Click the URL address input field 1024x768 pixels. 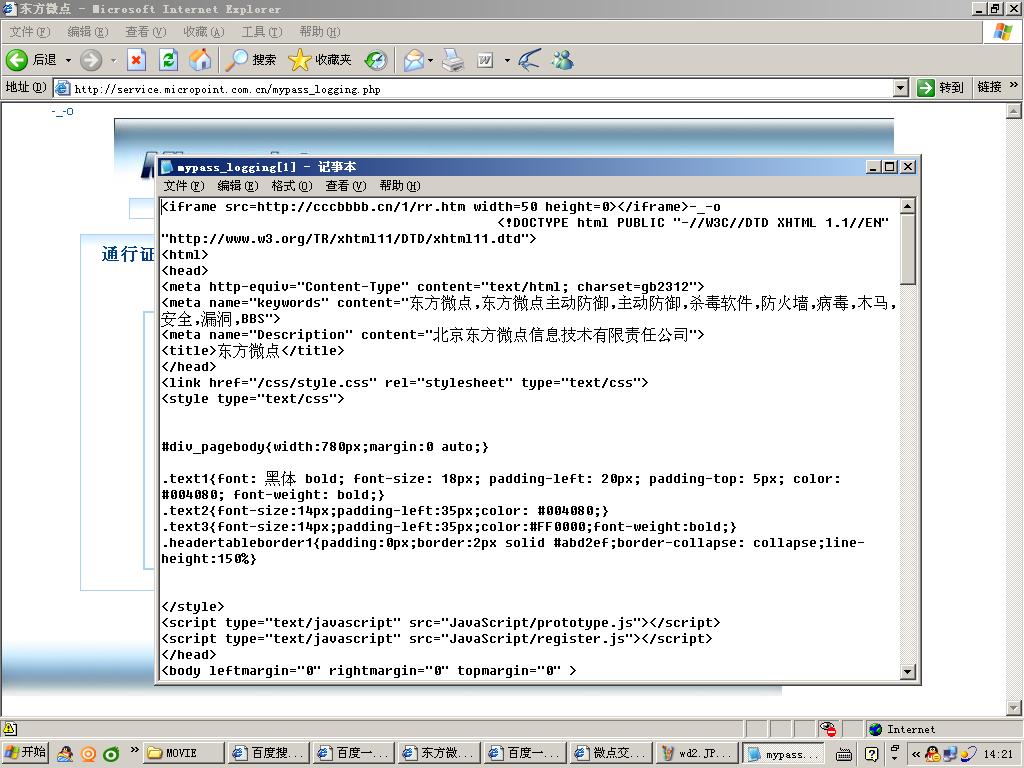click(483, 89)
